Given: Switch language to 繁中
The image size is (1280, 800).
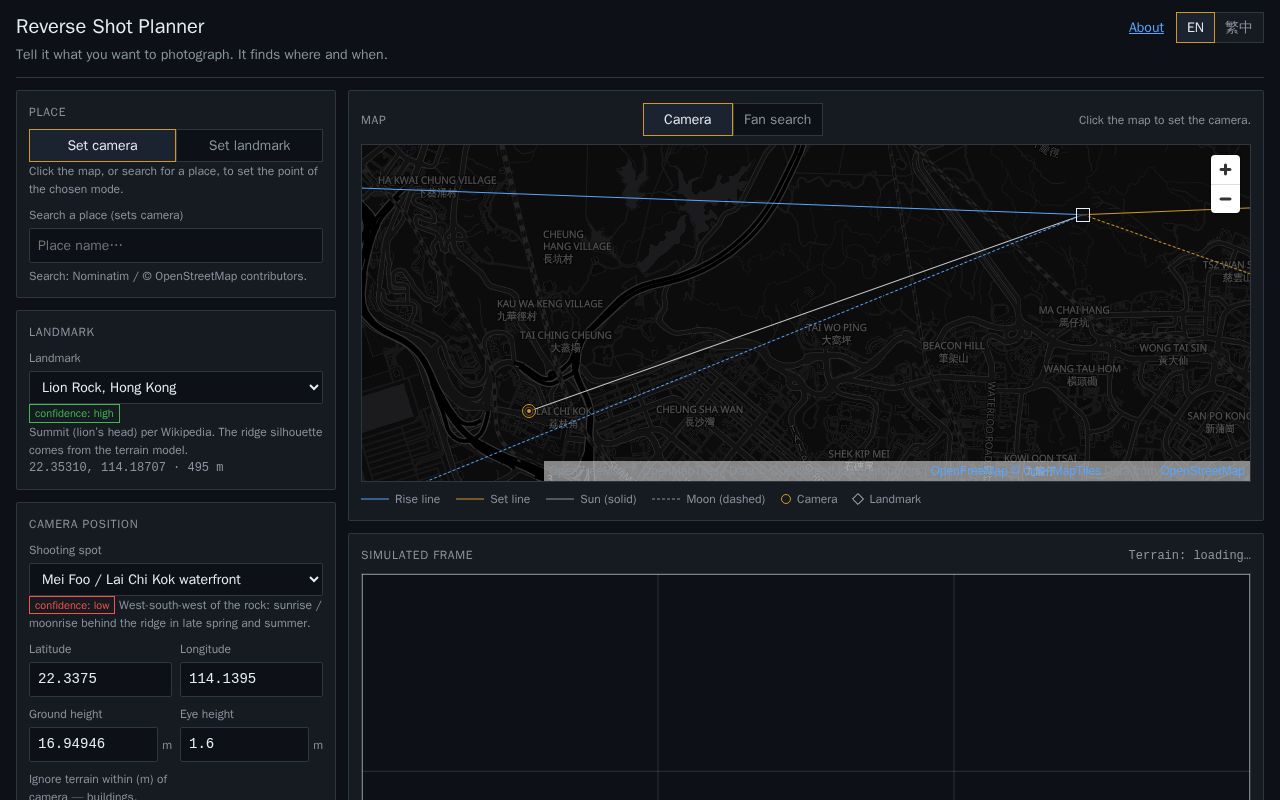Looking at the screenshot, I should pos(1239,27).
